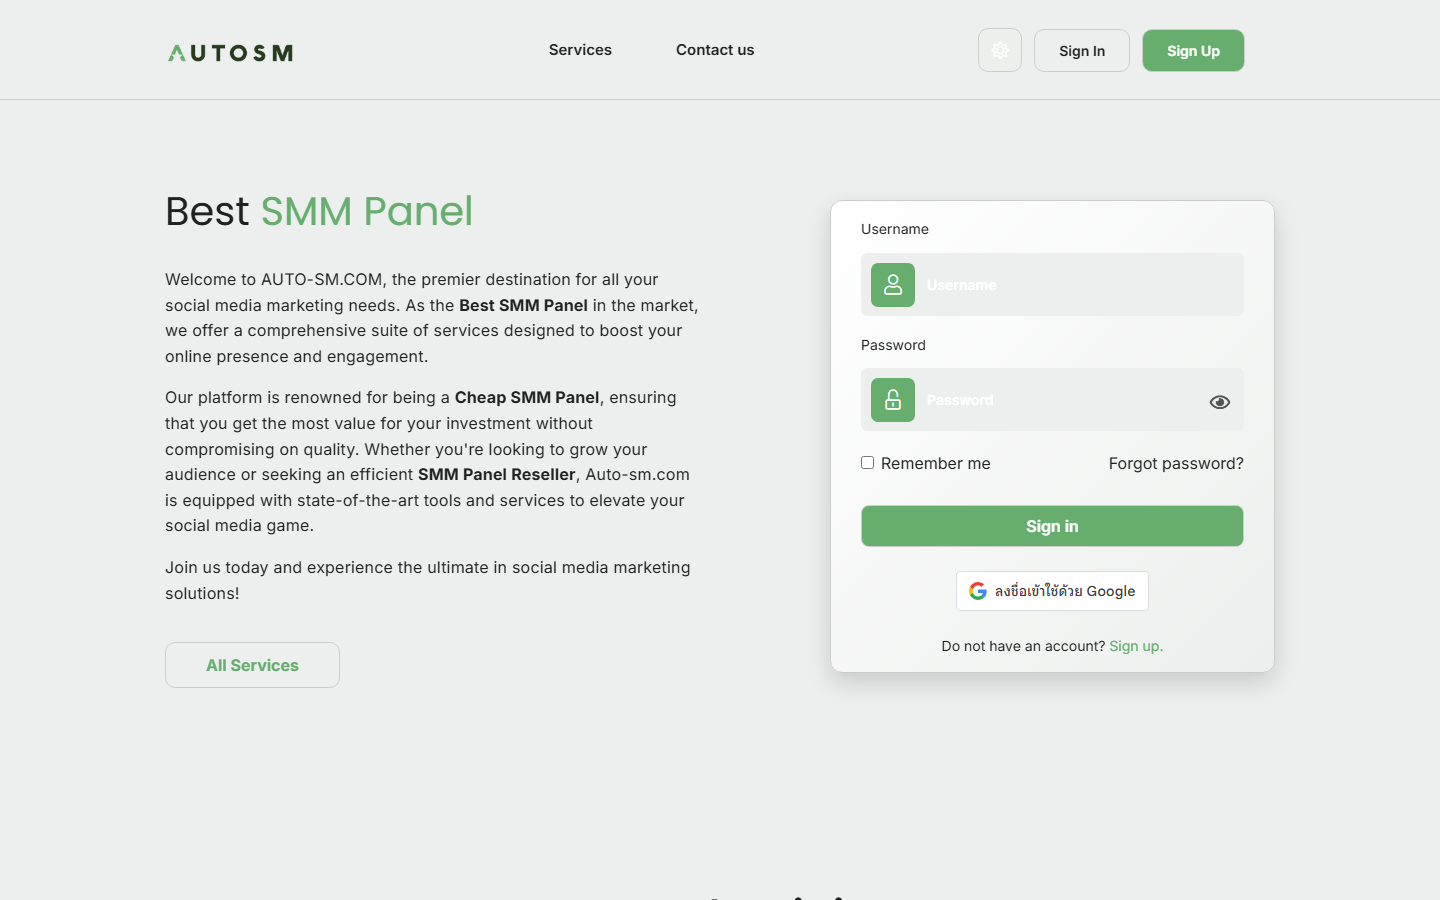Click the green user icon beside Username
1440x900 pixels.
892,285
